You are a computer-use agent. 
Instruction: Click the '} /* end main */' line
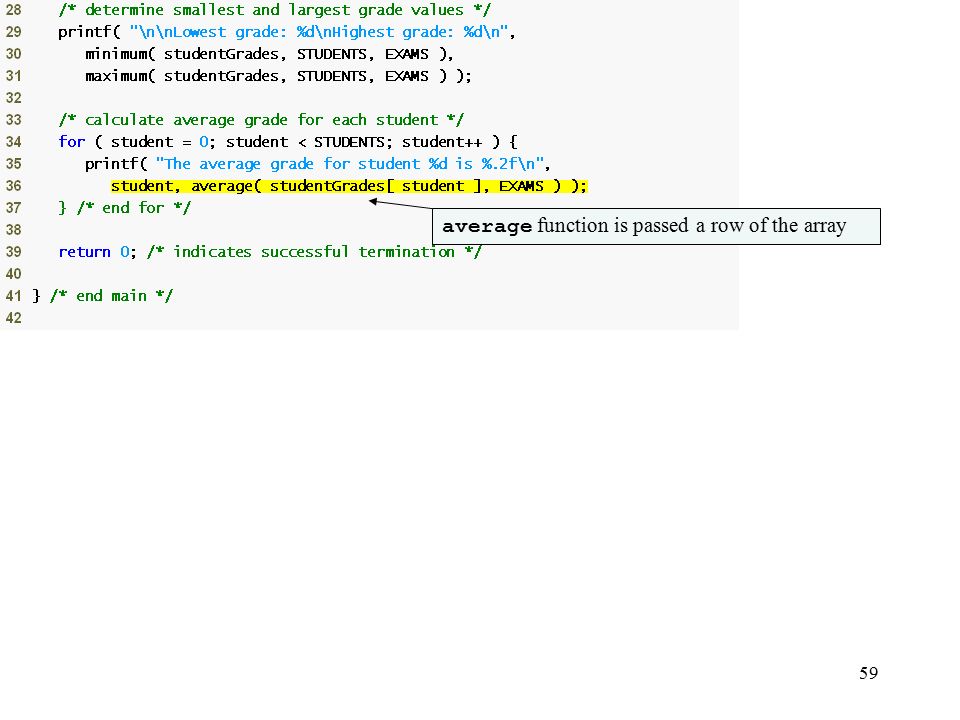tap(102, 296)
